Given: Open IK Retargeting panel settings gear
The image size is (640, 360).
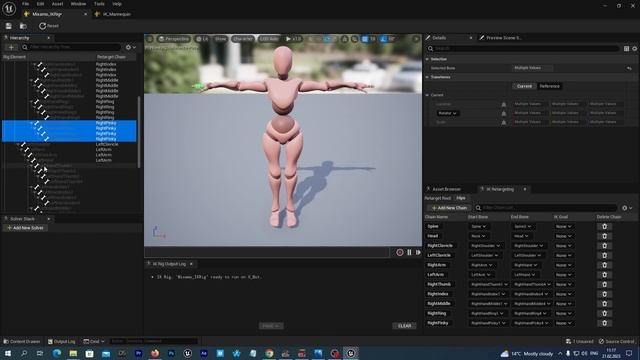Looking at the screenshot, I should 627,208.
